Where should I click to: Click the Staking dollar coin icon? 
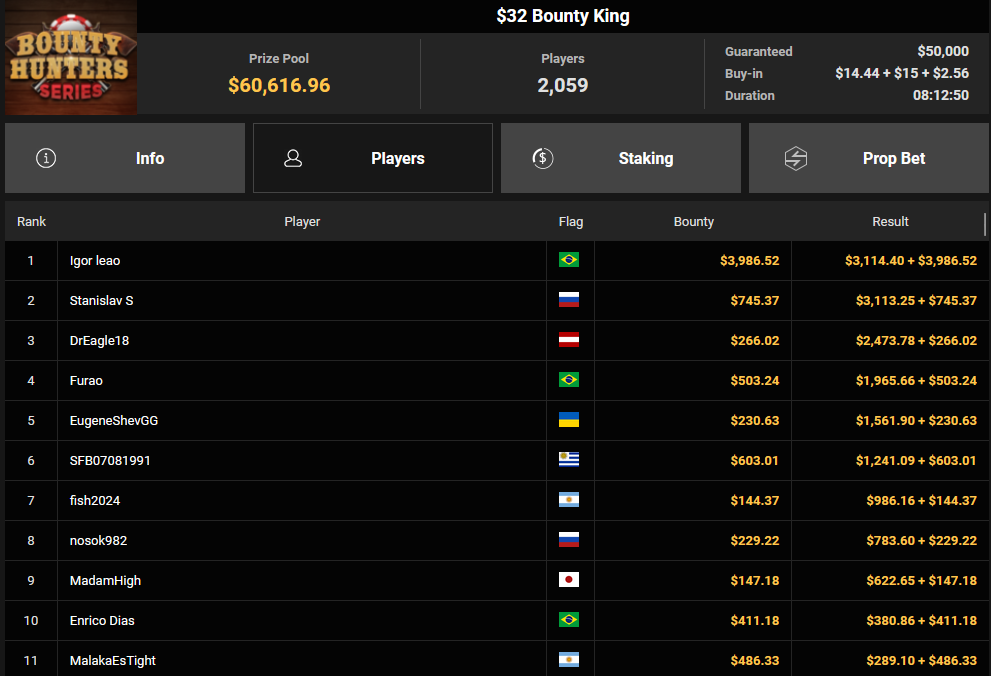543,158
